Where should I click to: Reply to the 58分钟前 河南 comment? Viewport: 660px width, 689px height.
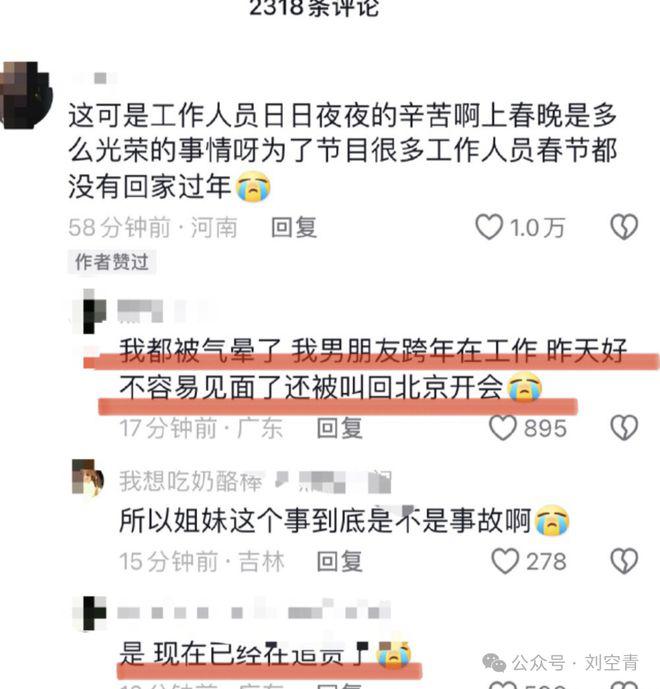(294, 228)
